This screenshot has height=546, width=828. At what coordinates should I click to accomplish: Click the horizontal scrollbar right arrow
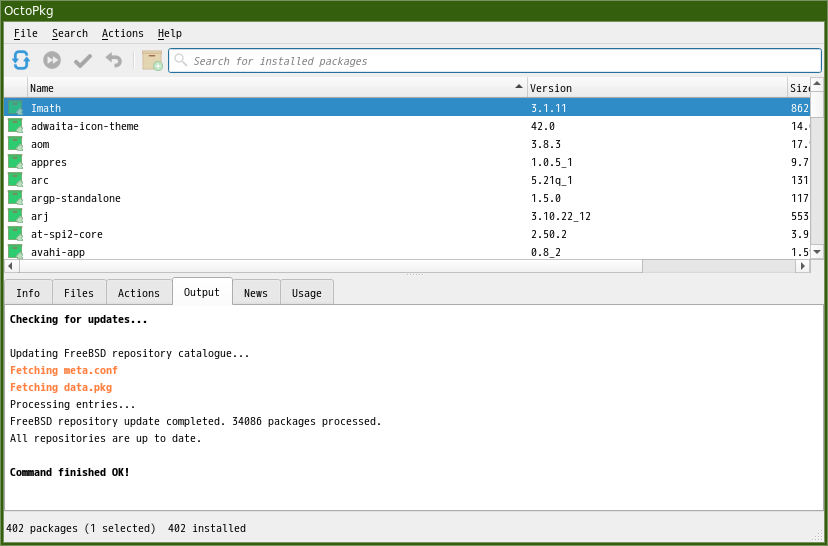(x=803, y=266)
